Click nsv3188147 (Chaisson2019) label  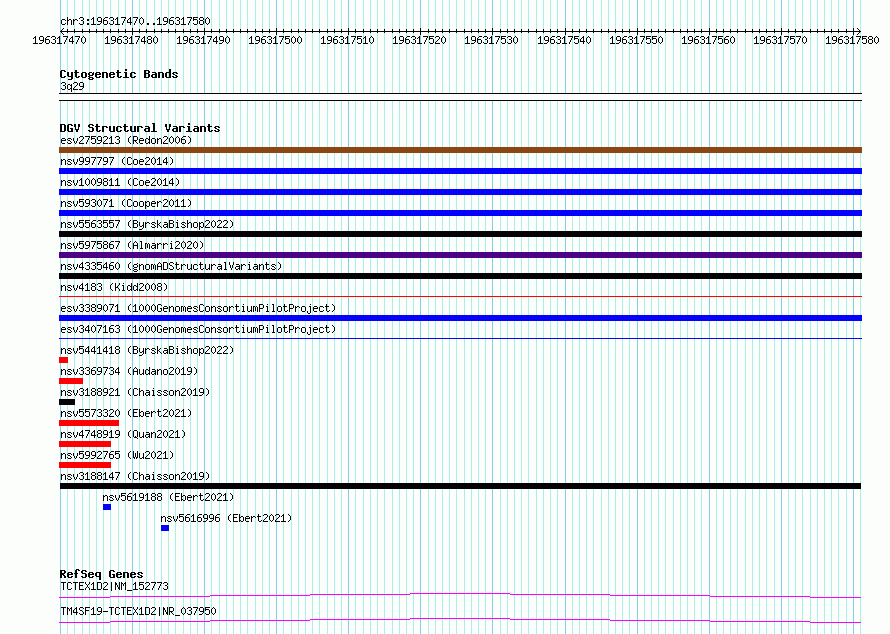click(135, 476)
